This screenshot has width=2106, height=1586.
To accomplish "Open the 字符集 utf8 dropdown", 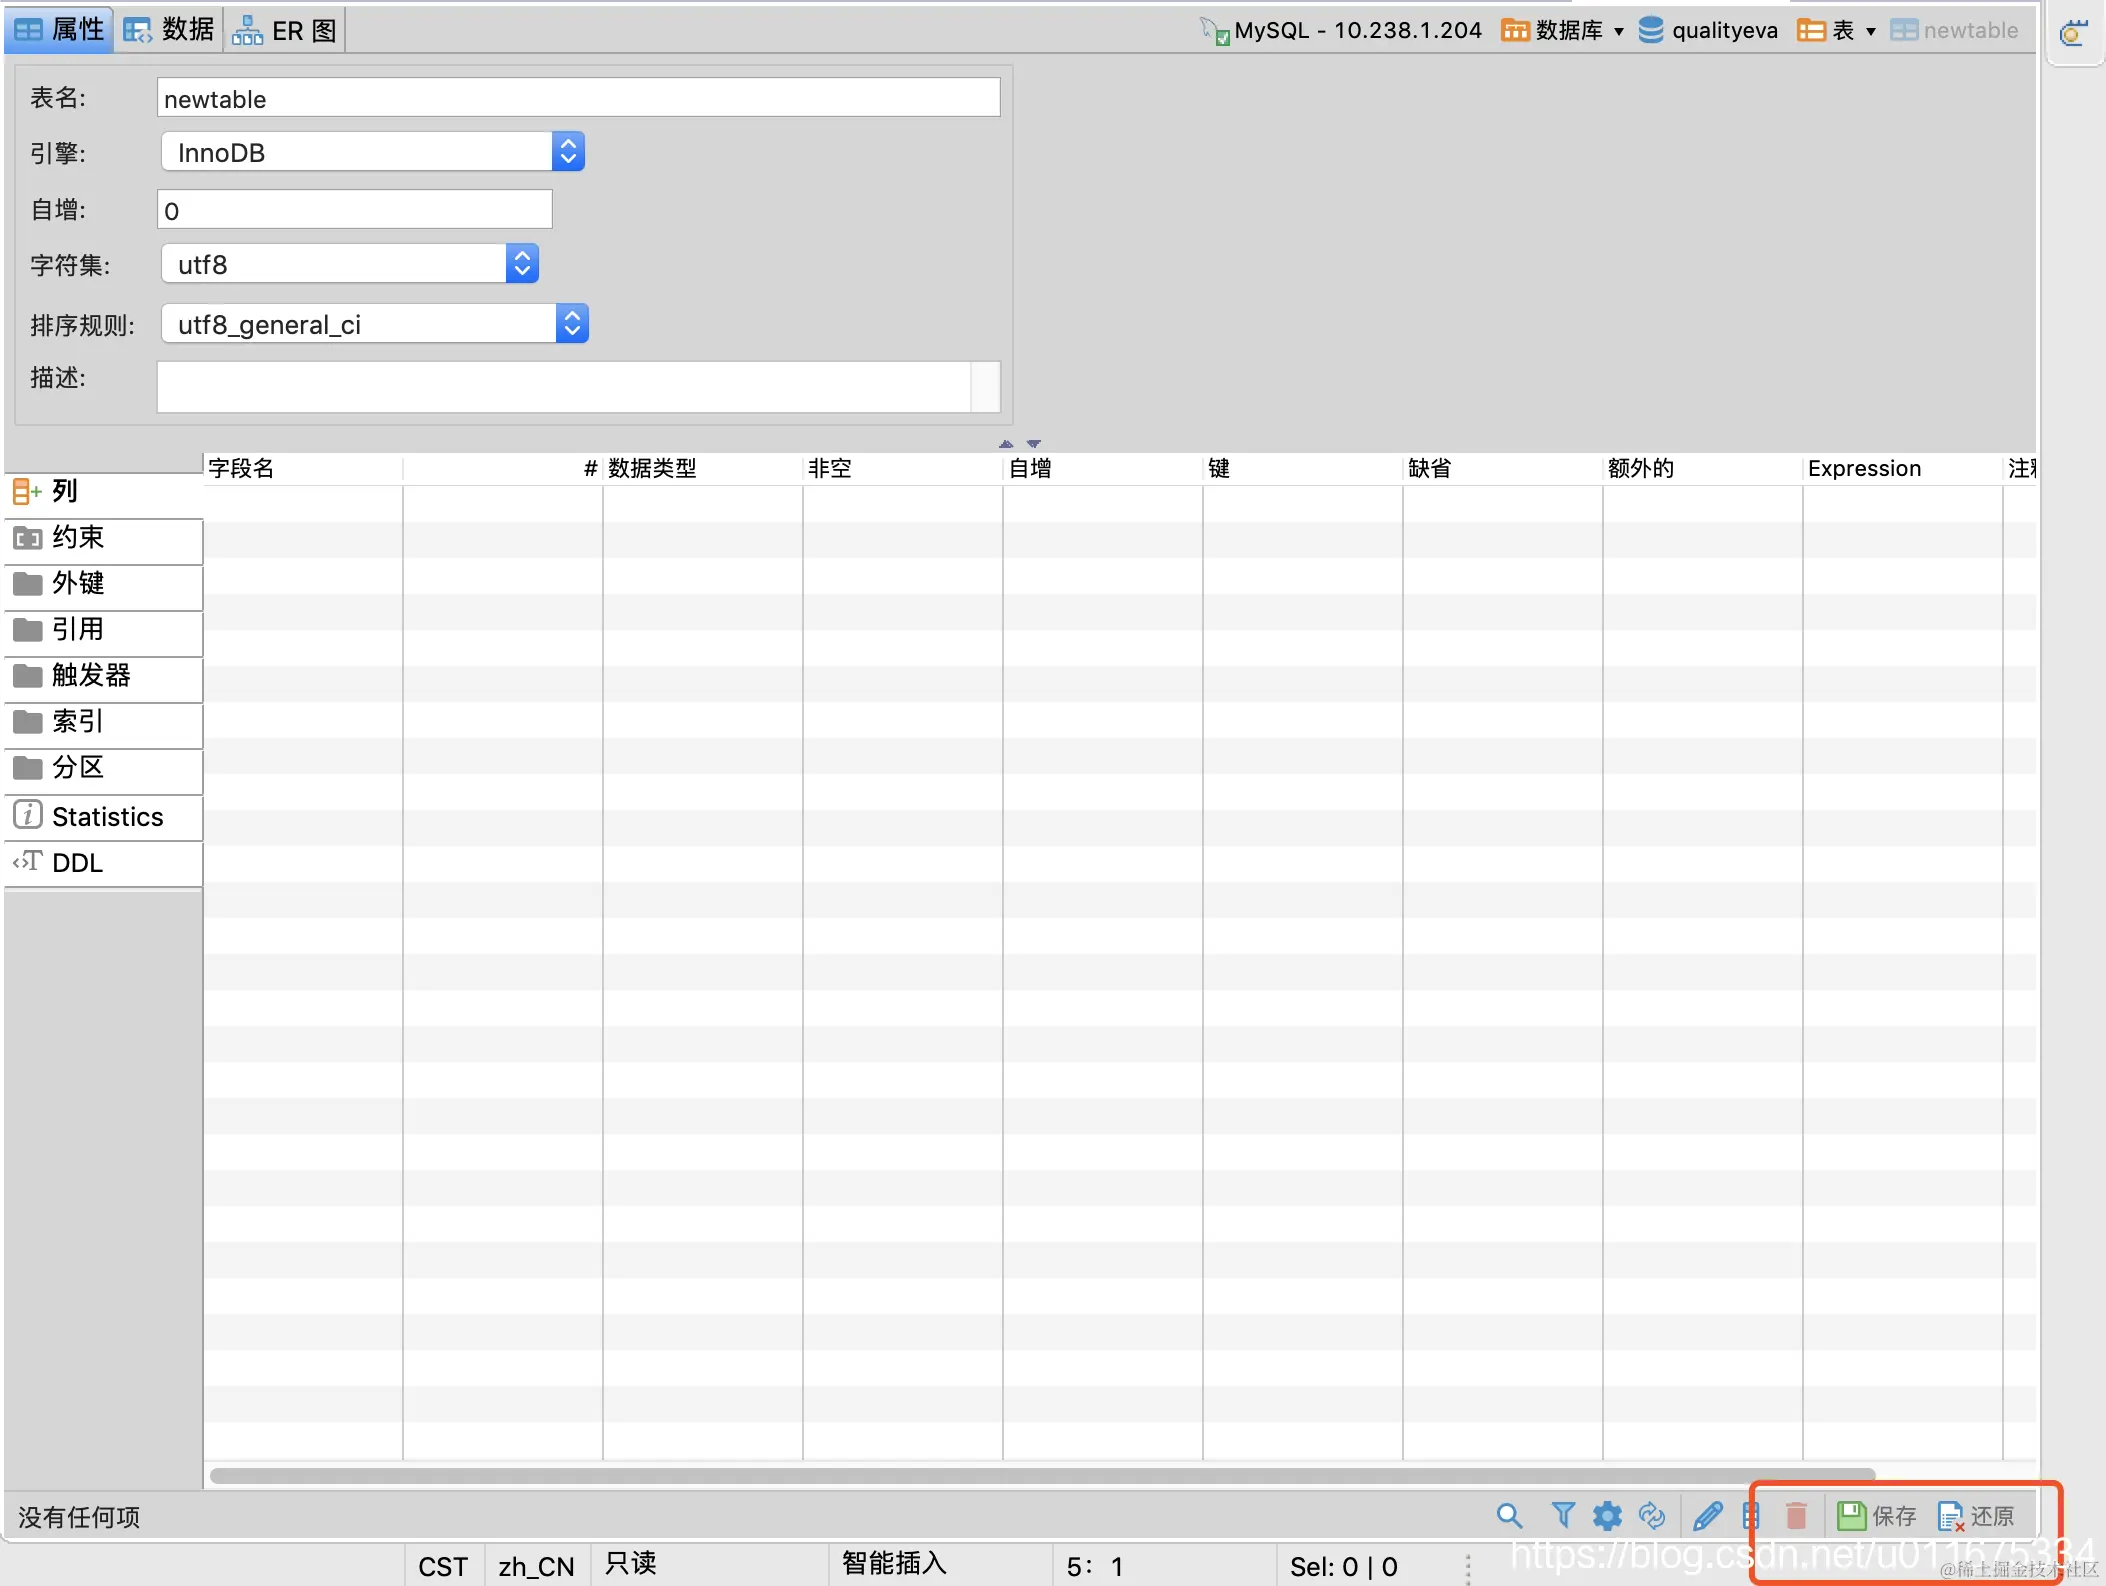I will (x=521, y=264).
